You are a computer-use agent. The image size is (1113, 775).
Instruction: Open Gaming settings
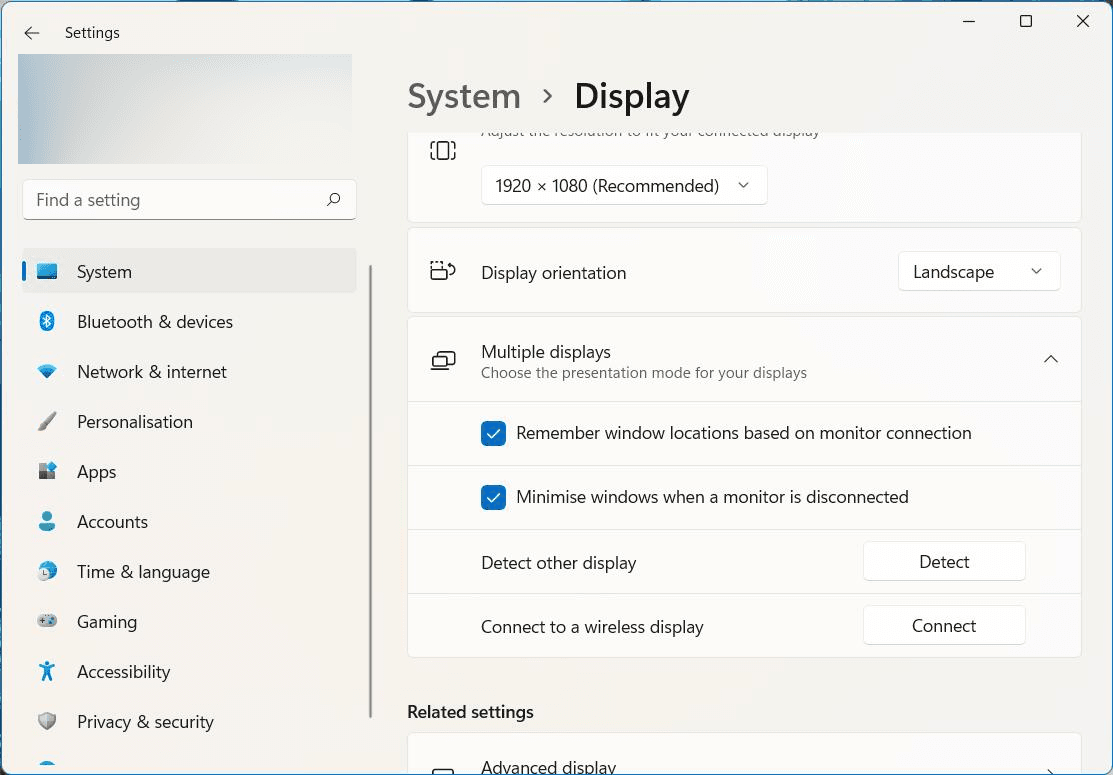pyautogui.click(x=190, y=622)
